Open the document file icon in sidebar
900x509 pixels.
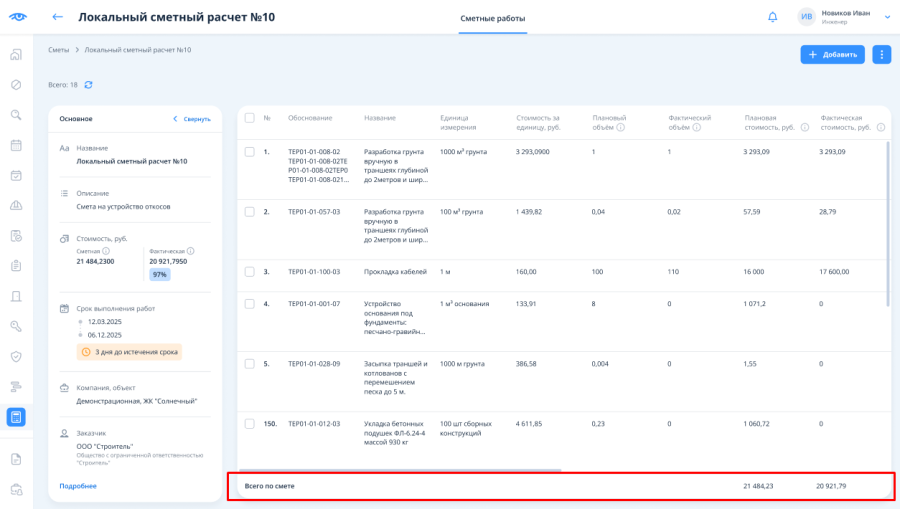16,459
